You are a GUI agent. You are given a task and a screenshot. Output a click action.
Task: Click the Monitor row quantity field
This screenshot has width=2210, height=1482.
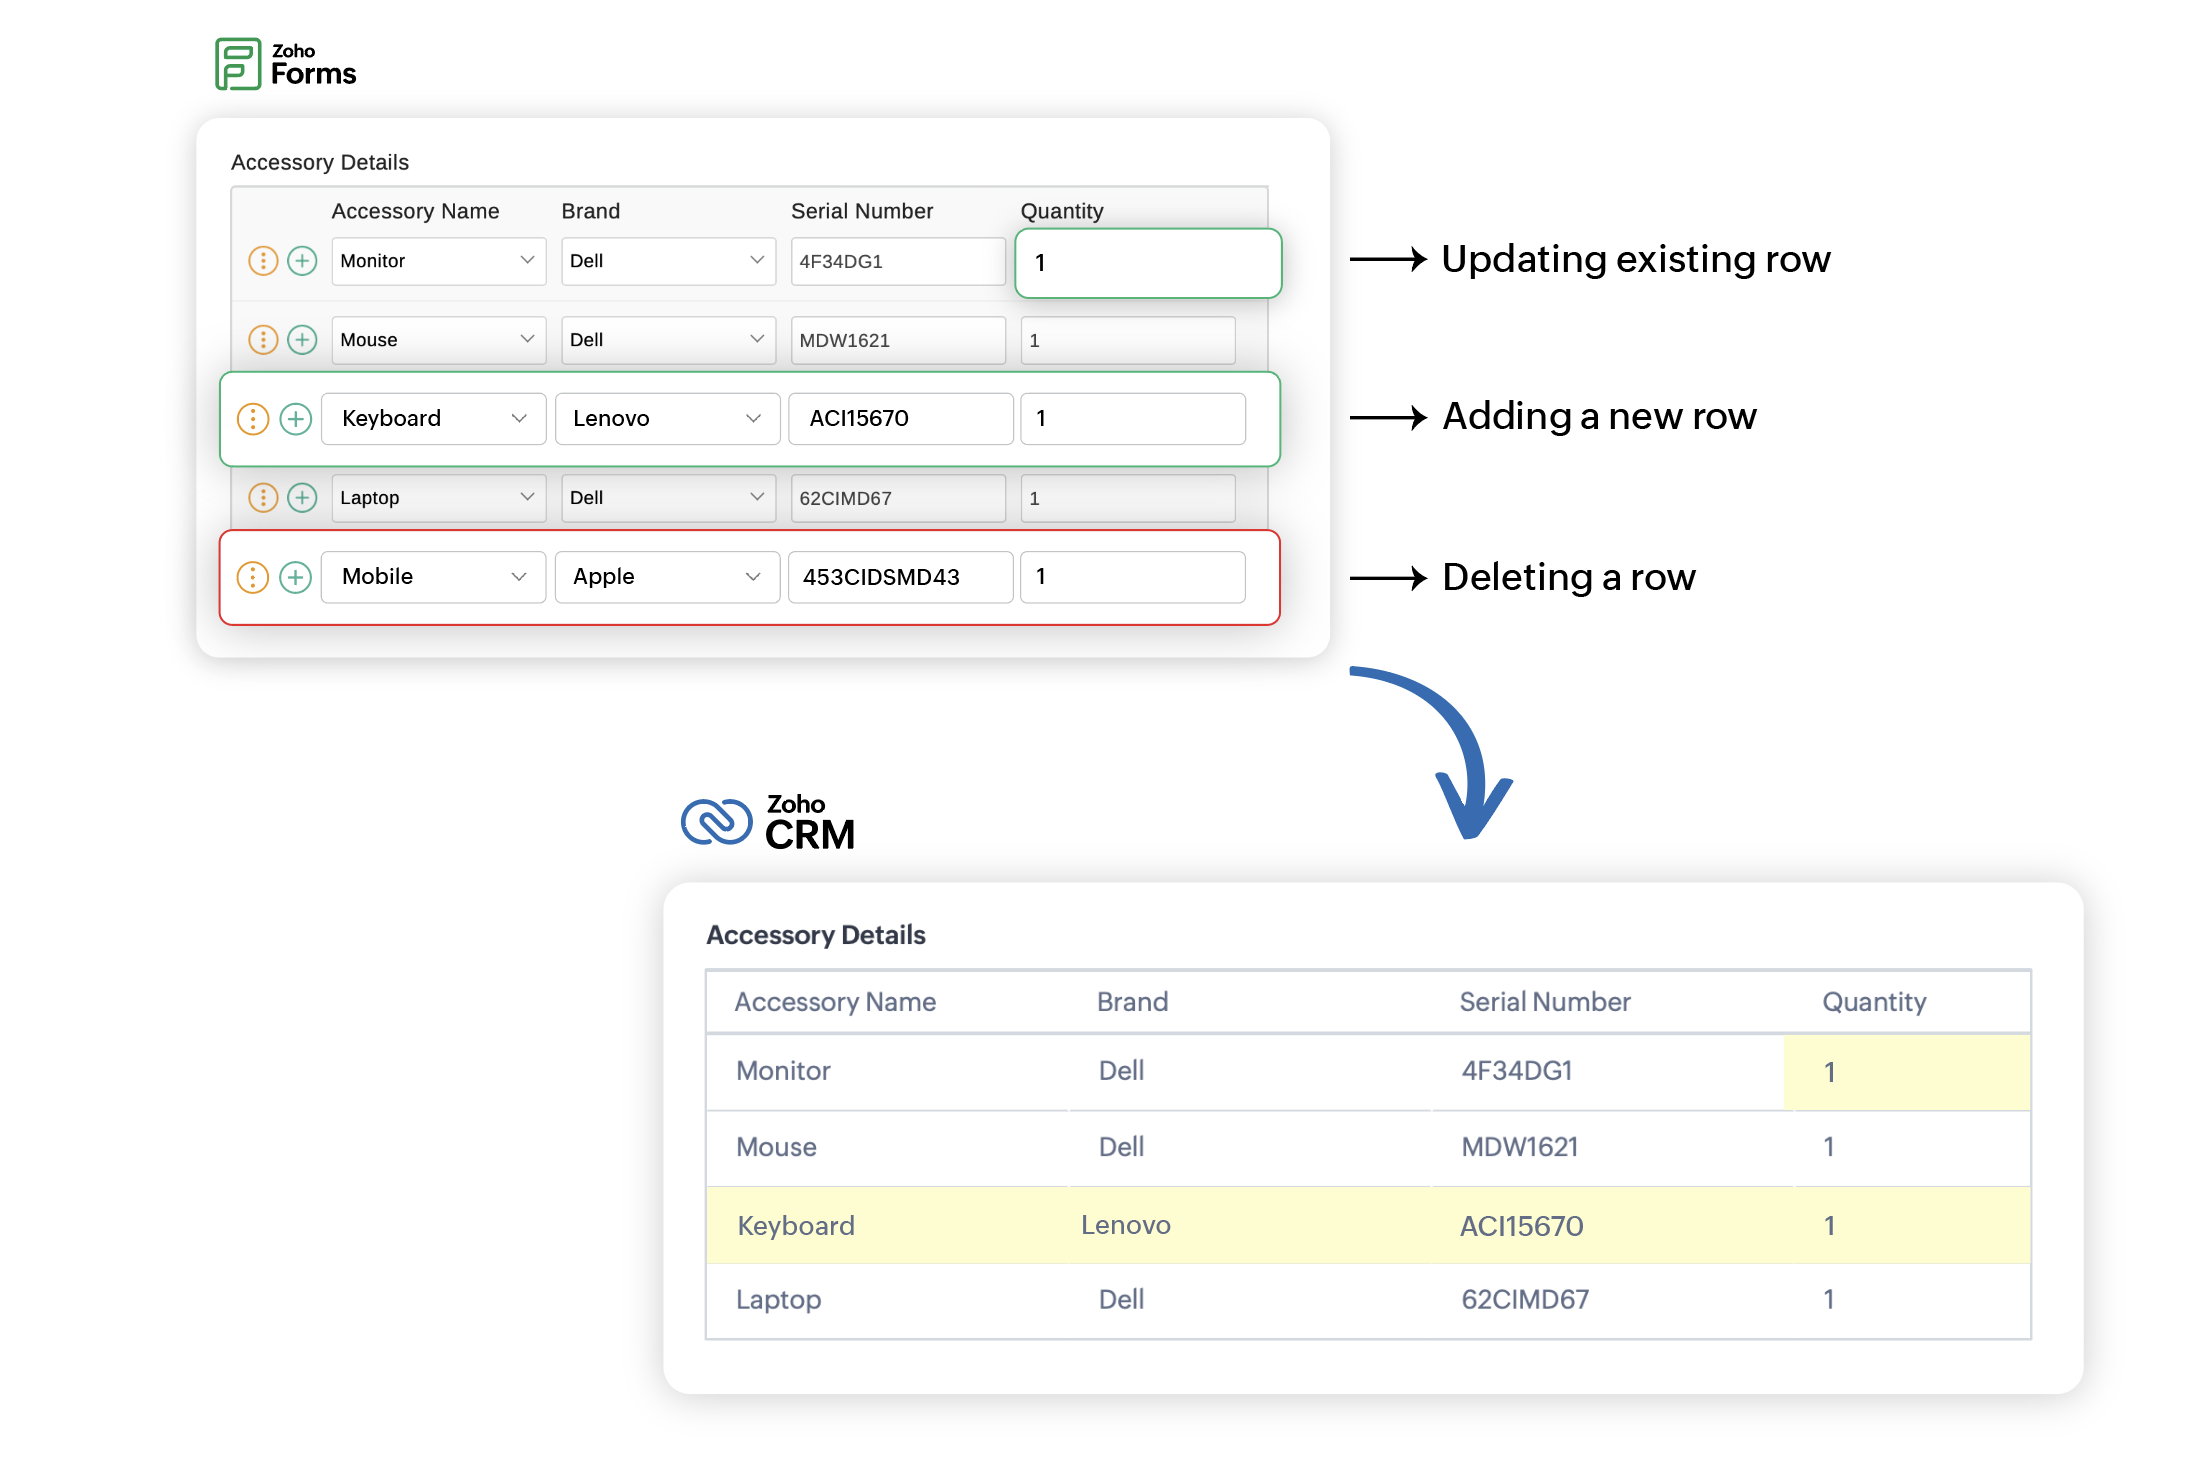1148,263
